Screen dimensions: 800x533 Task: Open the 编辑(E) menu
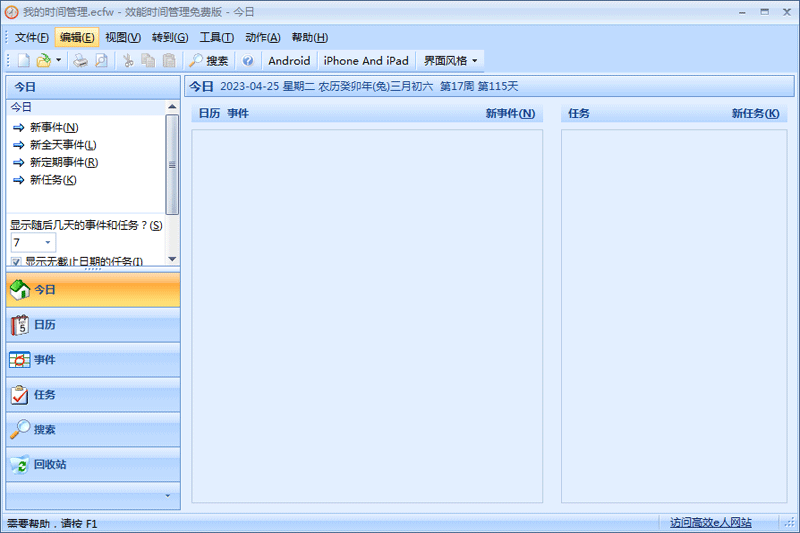[x=77, y=37]
